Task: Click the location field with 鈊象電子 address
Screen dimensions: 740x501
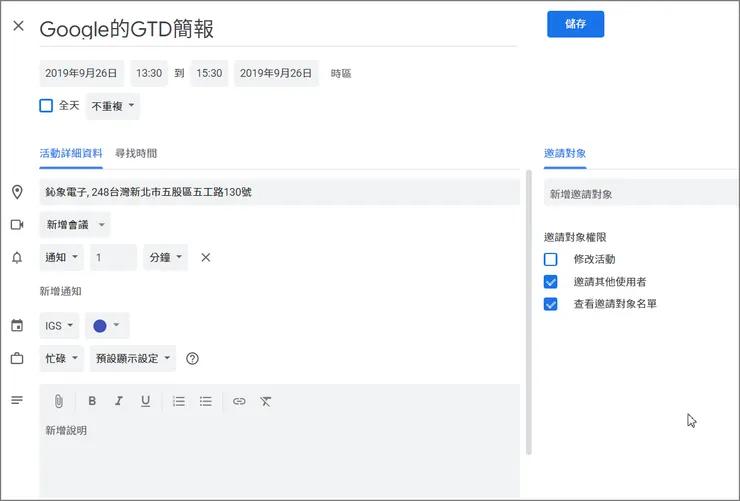Action: tap(279, 192)
